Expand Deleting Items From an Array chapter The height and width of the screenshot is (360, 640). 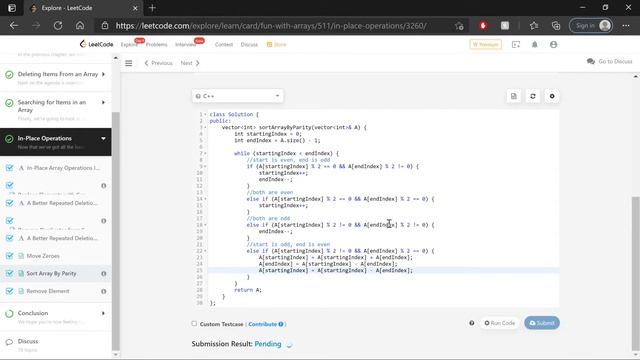[x=103, y=74]
